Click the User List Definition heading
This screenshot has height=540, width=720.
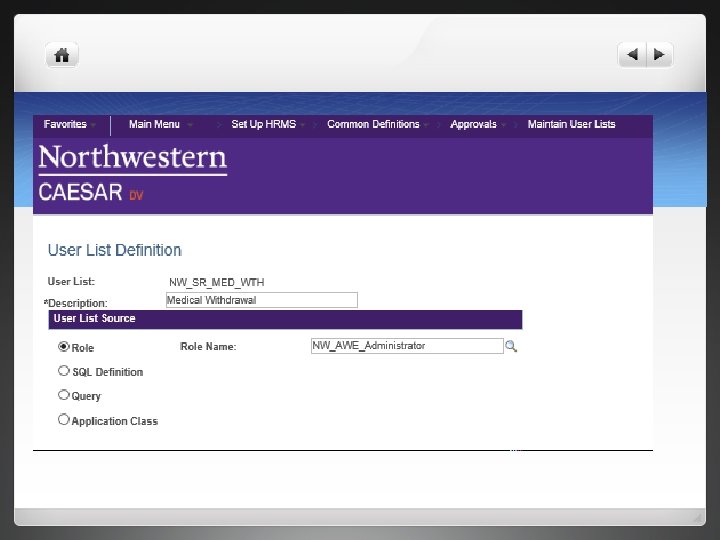(x=115, y=250)
